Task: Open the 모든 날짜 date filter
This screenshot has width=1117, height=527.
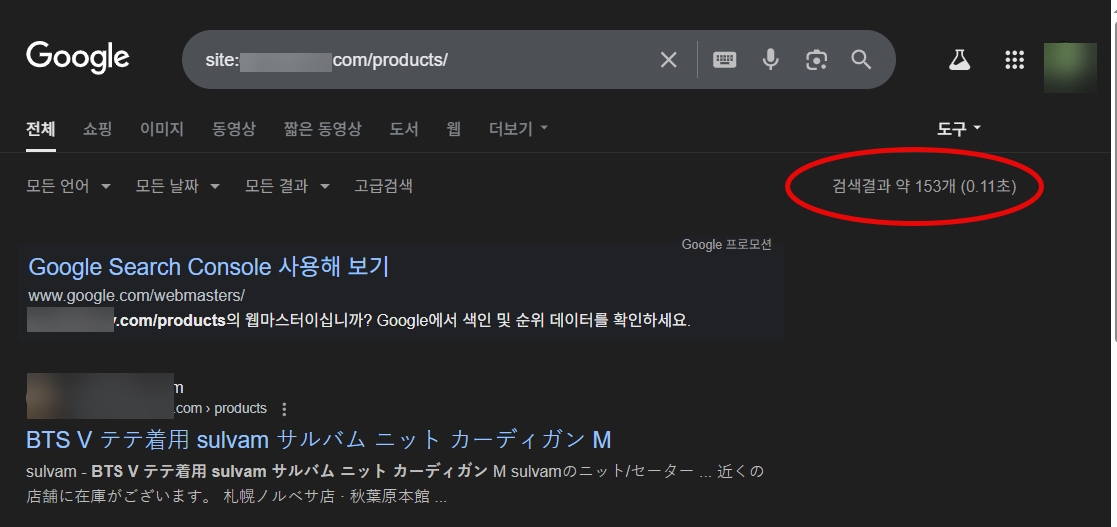Action: click(177, 187)
